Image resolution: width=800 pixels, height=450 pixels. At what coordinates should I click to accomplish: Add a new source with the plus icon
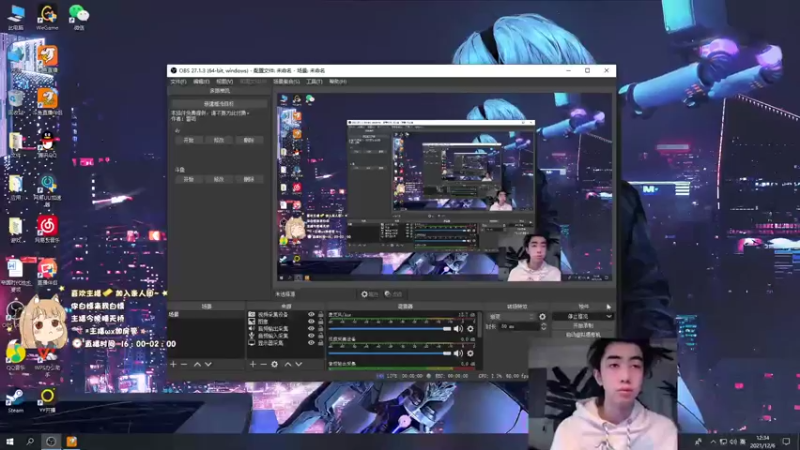tap(253, 364)
